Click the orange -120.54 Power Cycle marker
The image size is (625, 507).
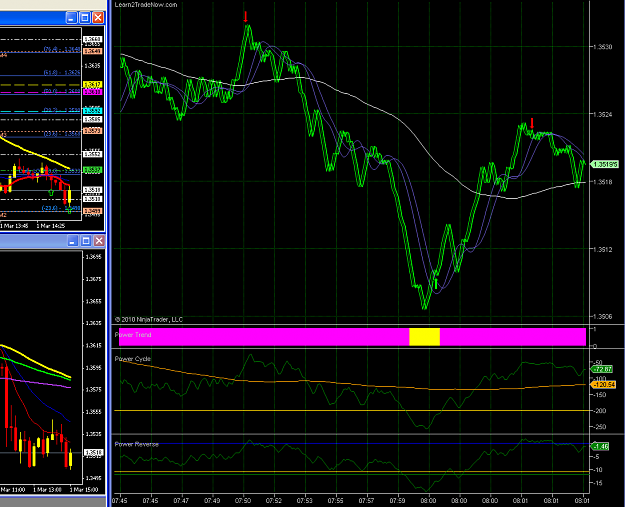(603, 385)
